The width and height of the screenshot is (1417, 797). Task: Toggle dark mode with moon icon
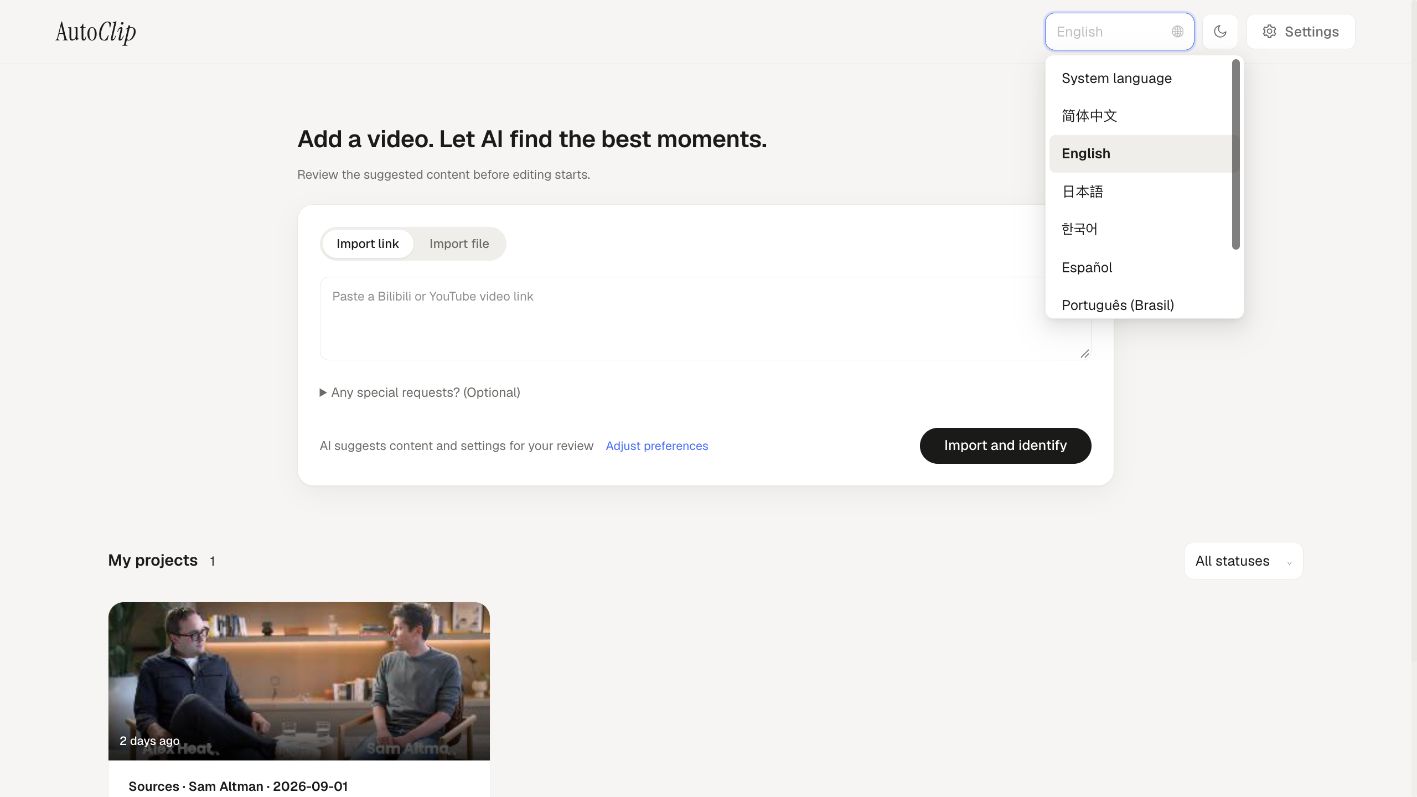coord(1220,32)
